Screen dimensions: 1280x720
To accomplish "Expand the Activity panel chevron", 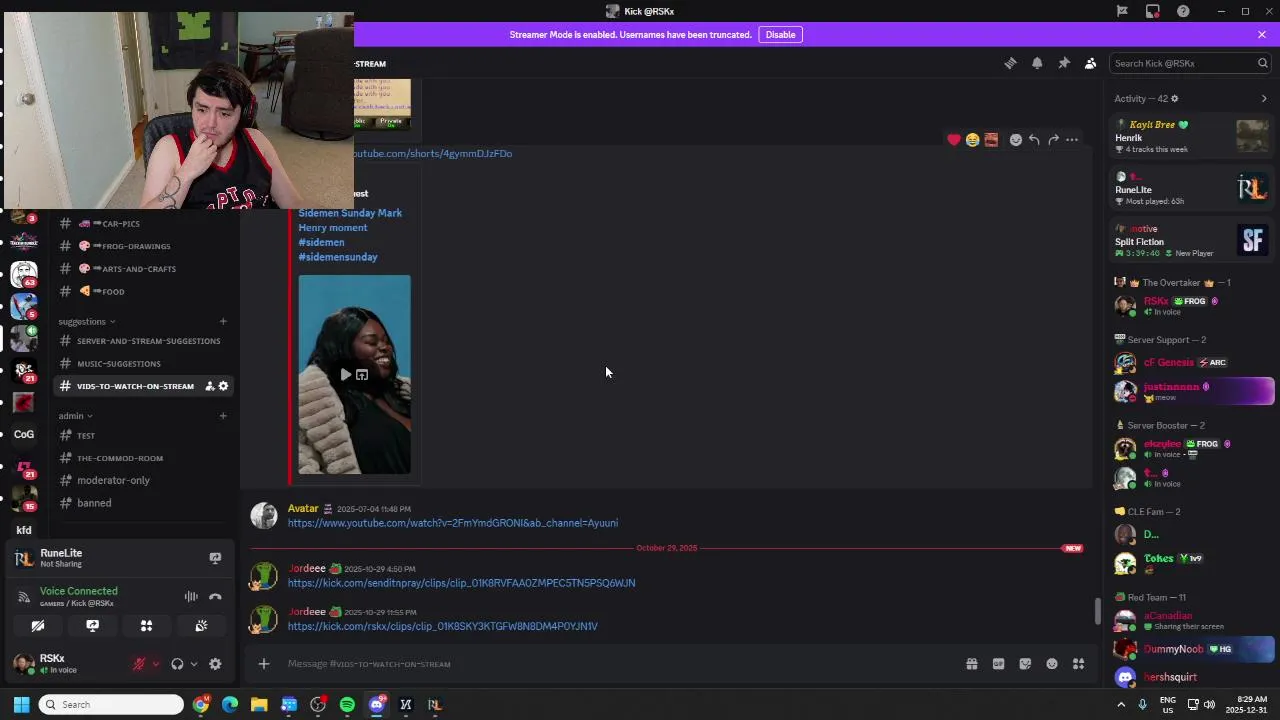I will (1264, 99).
